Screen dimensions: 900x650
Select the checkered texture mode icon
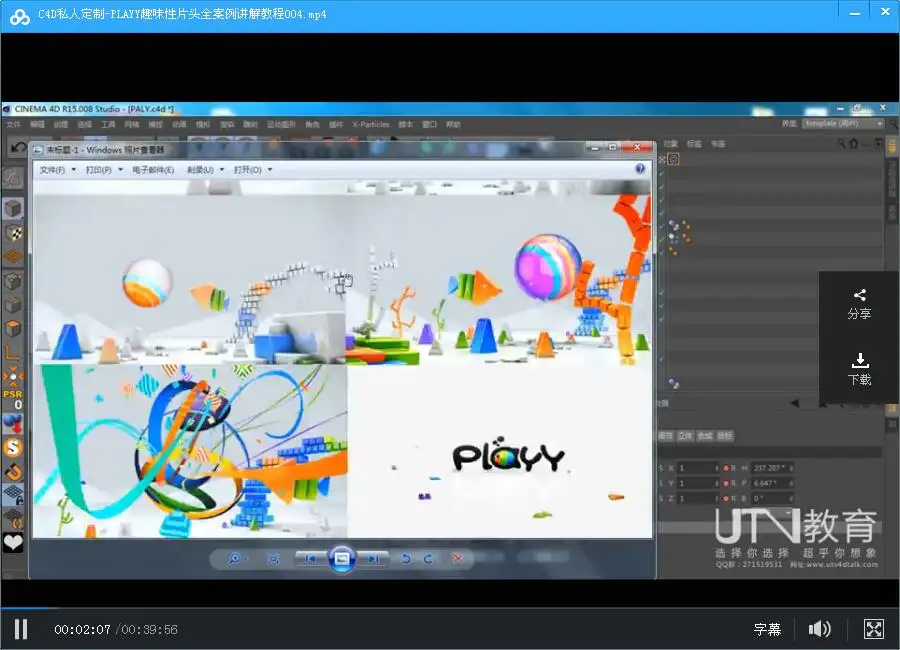tap(13, 233)
